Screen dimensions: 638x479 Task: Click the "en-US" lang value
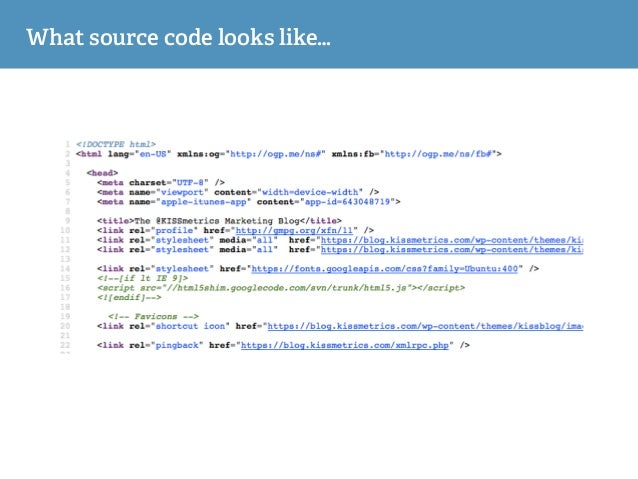point(153,154)
